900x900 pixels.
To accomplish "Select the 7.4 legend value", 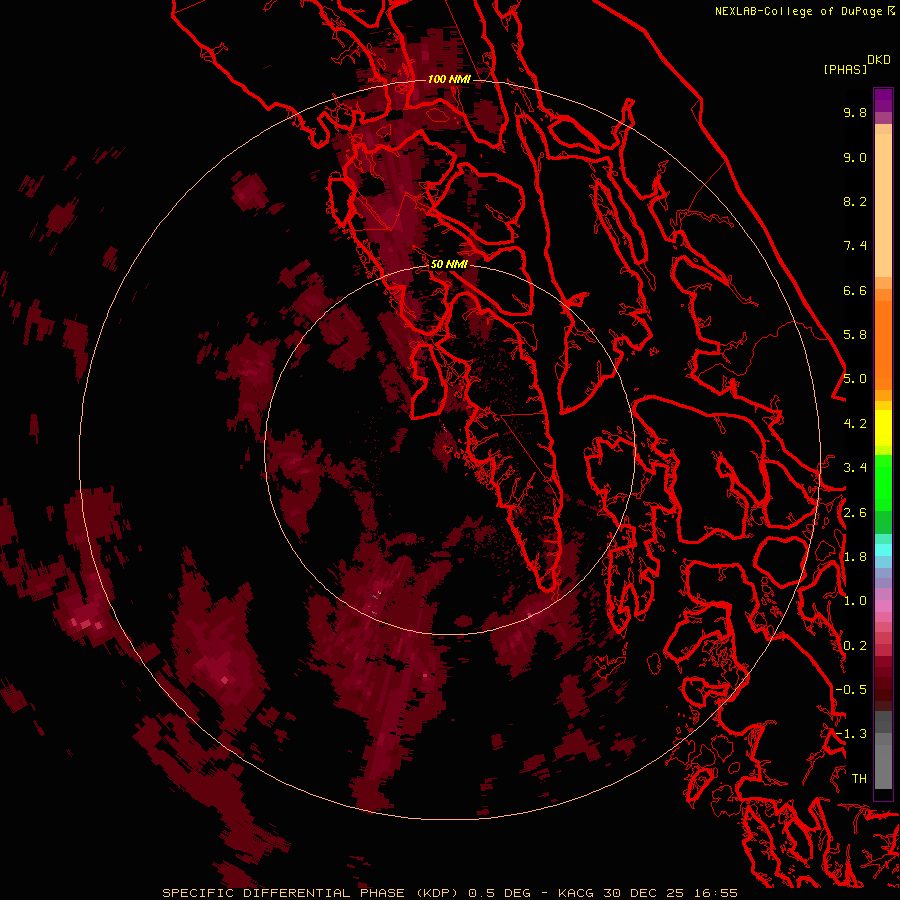I will [x=855, y=246].
